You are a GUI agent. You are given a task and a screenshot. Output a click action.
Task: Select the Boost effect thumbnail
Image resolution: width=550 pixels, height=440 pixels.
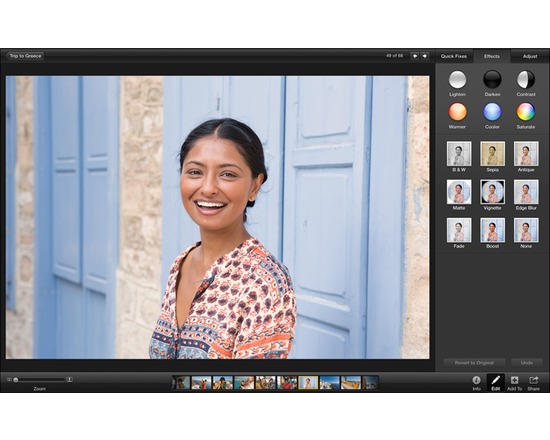(492, 230)
